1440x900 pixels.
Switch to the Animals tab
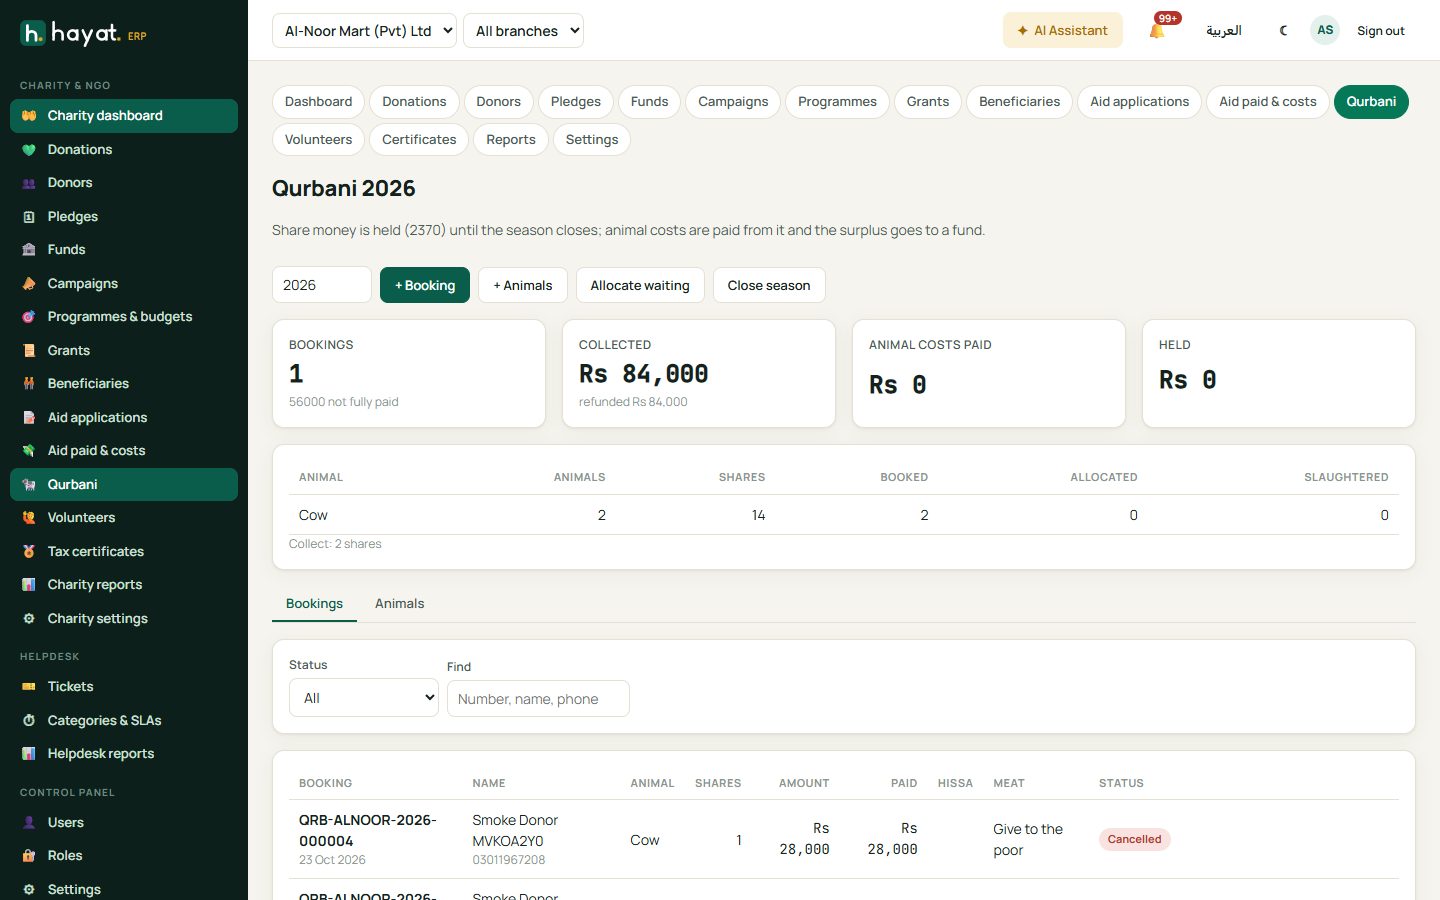(x=399, y=603)
